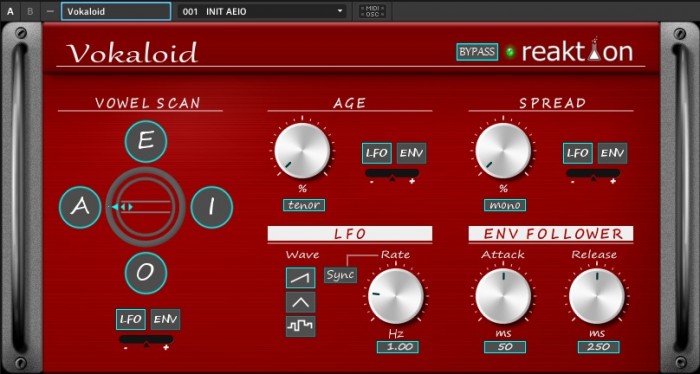The height and width of the screenshot is (374, 700).
Task: Select snapshot bank A
Action: [10, 12]
